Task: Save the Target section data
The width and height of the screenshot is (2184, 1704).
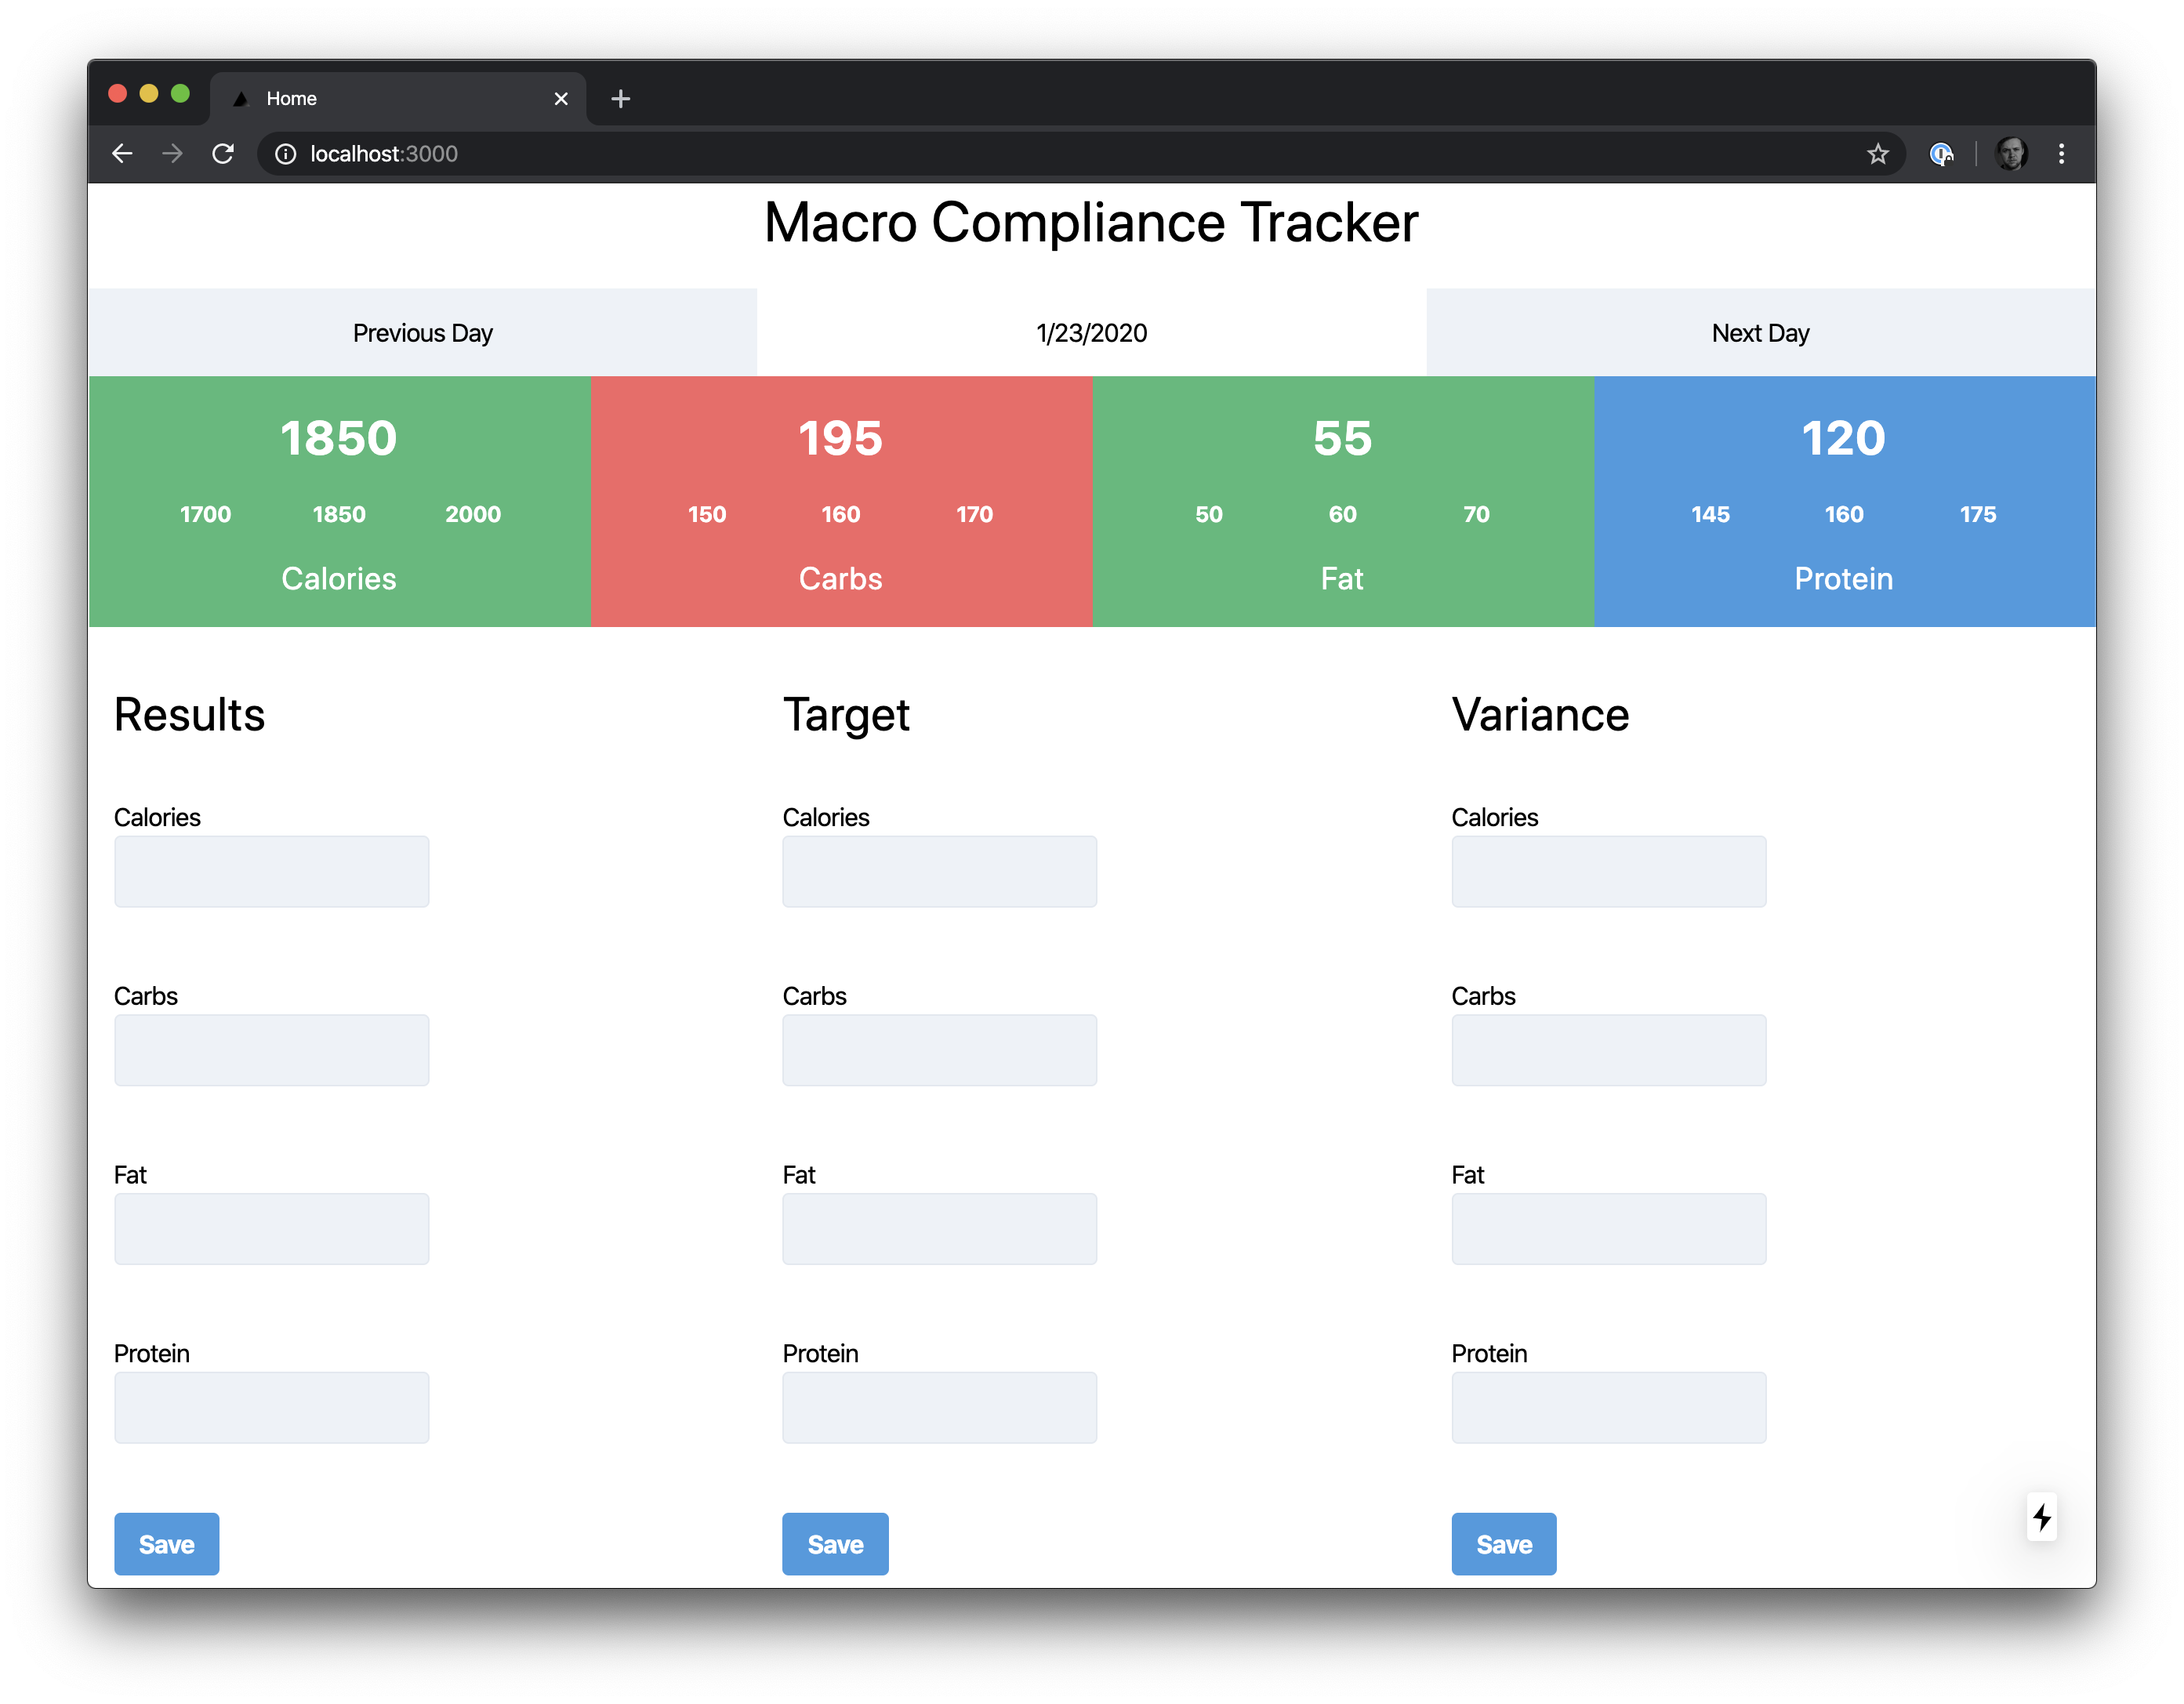Action: coord(835,1544)
